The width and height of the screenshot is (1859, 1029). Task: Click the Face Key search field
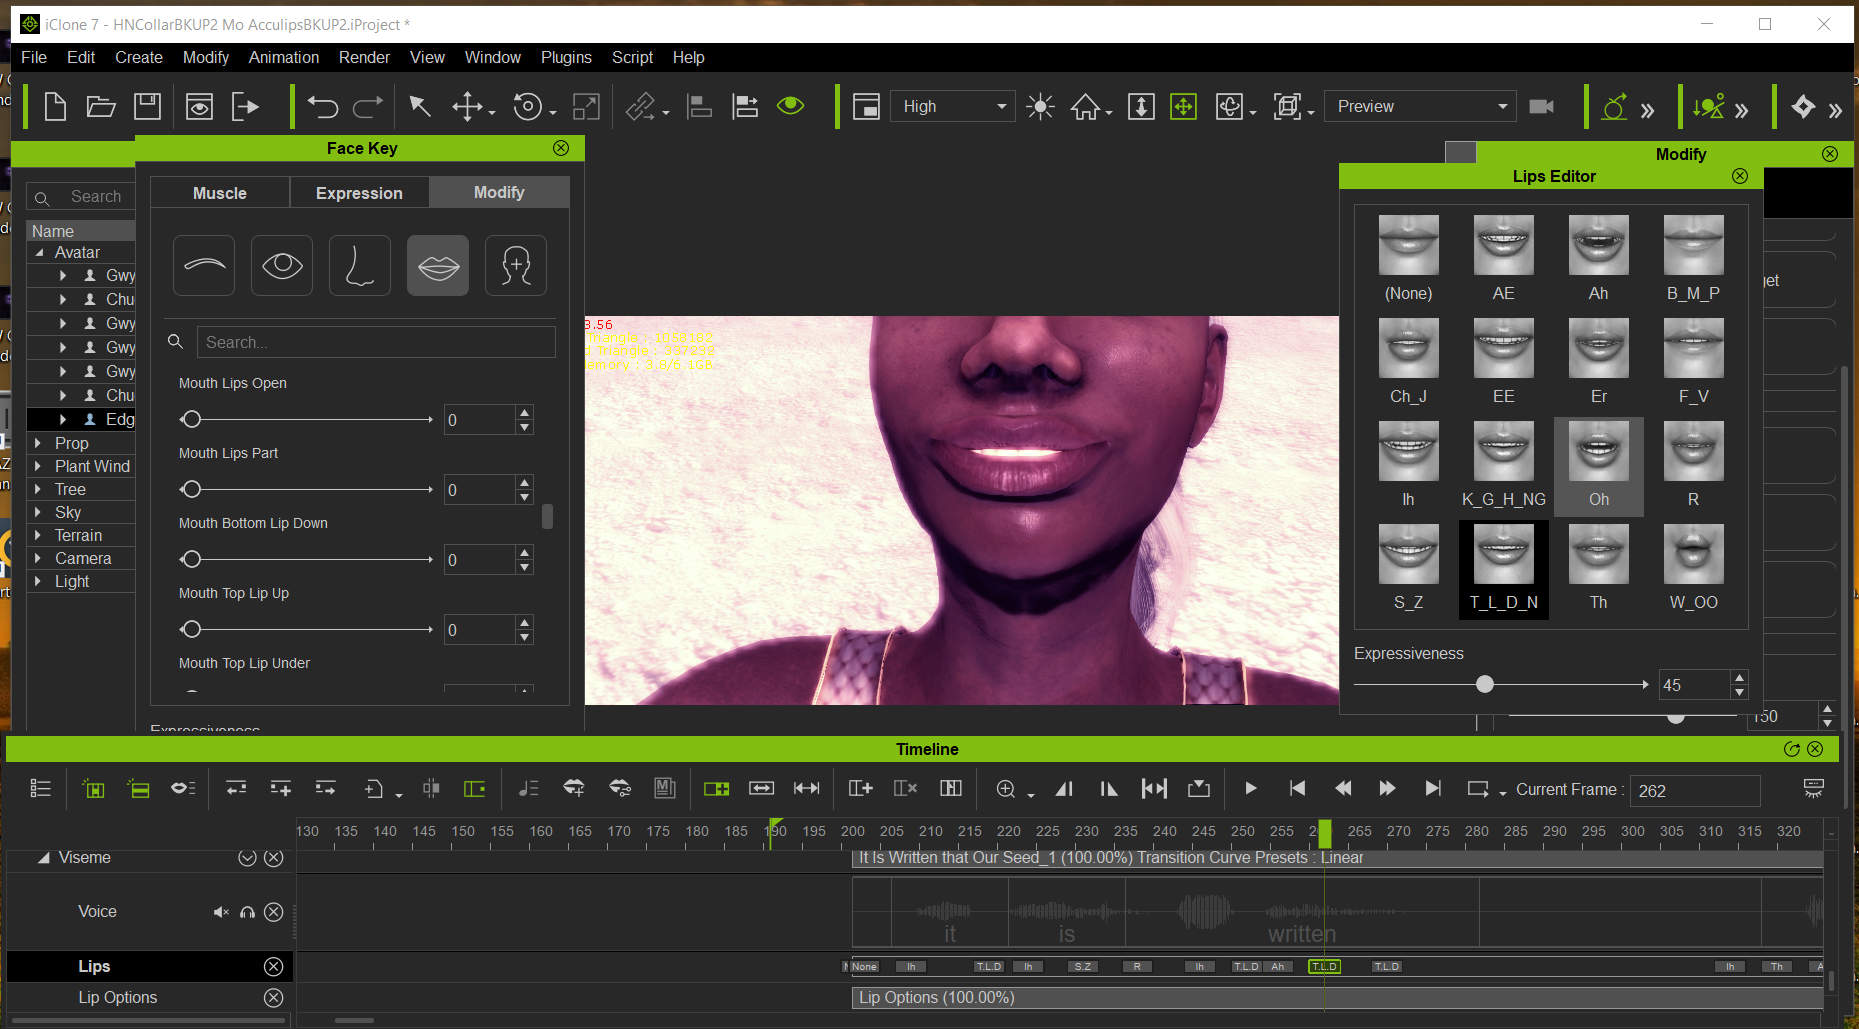tap(376, 342)
